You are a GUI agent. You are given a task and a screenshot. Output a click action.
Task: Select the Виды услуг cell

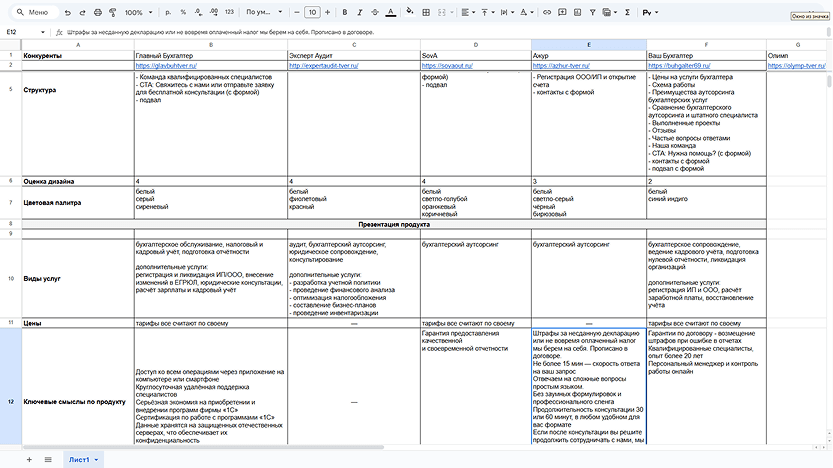(x=78, y=278)
